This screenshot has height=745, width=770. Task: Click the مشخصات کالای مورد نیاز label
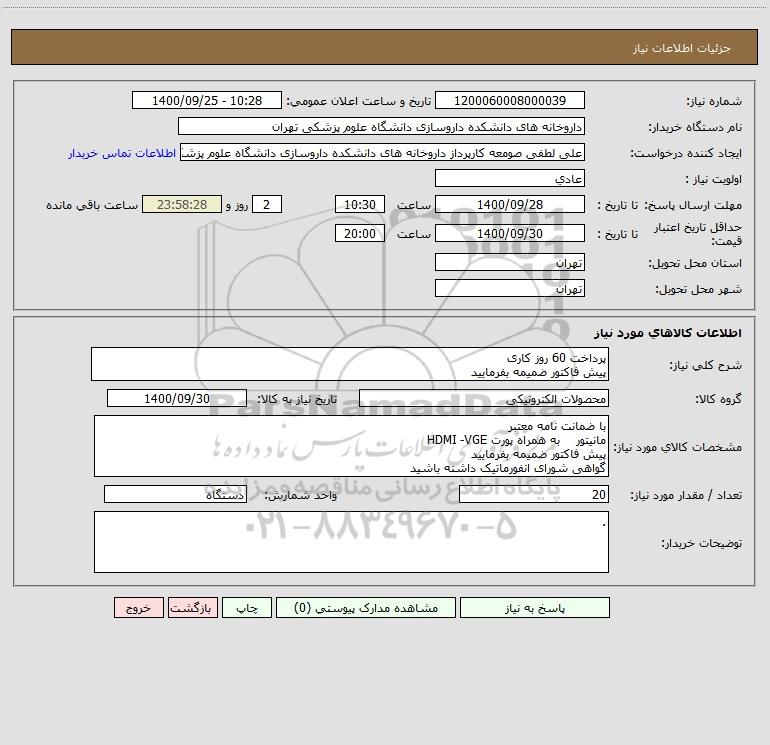pyautogui.click(x=678, y=447)
